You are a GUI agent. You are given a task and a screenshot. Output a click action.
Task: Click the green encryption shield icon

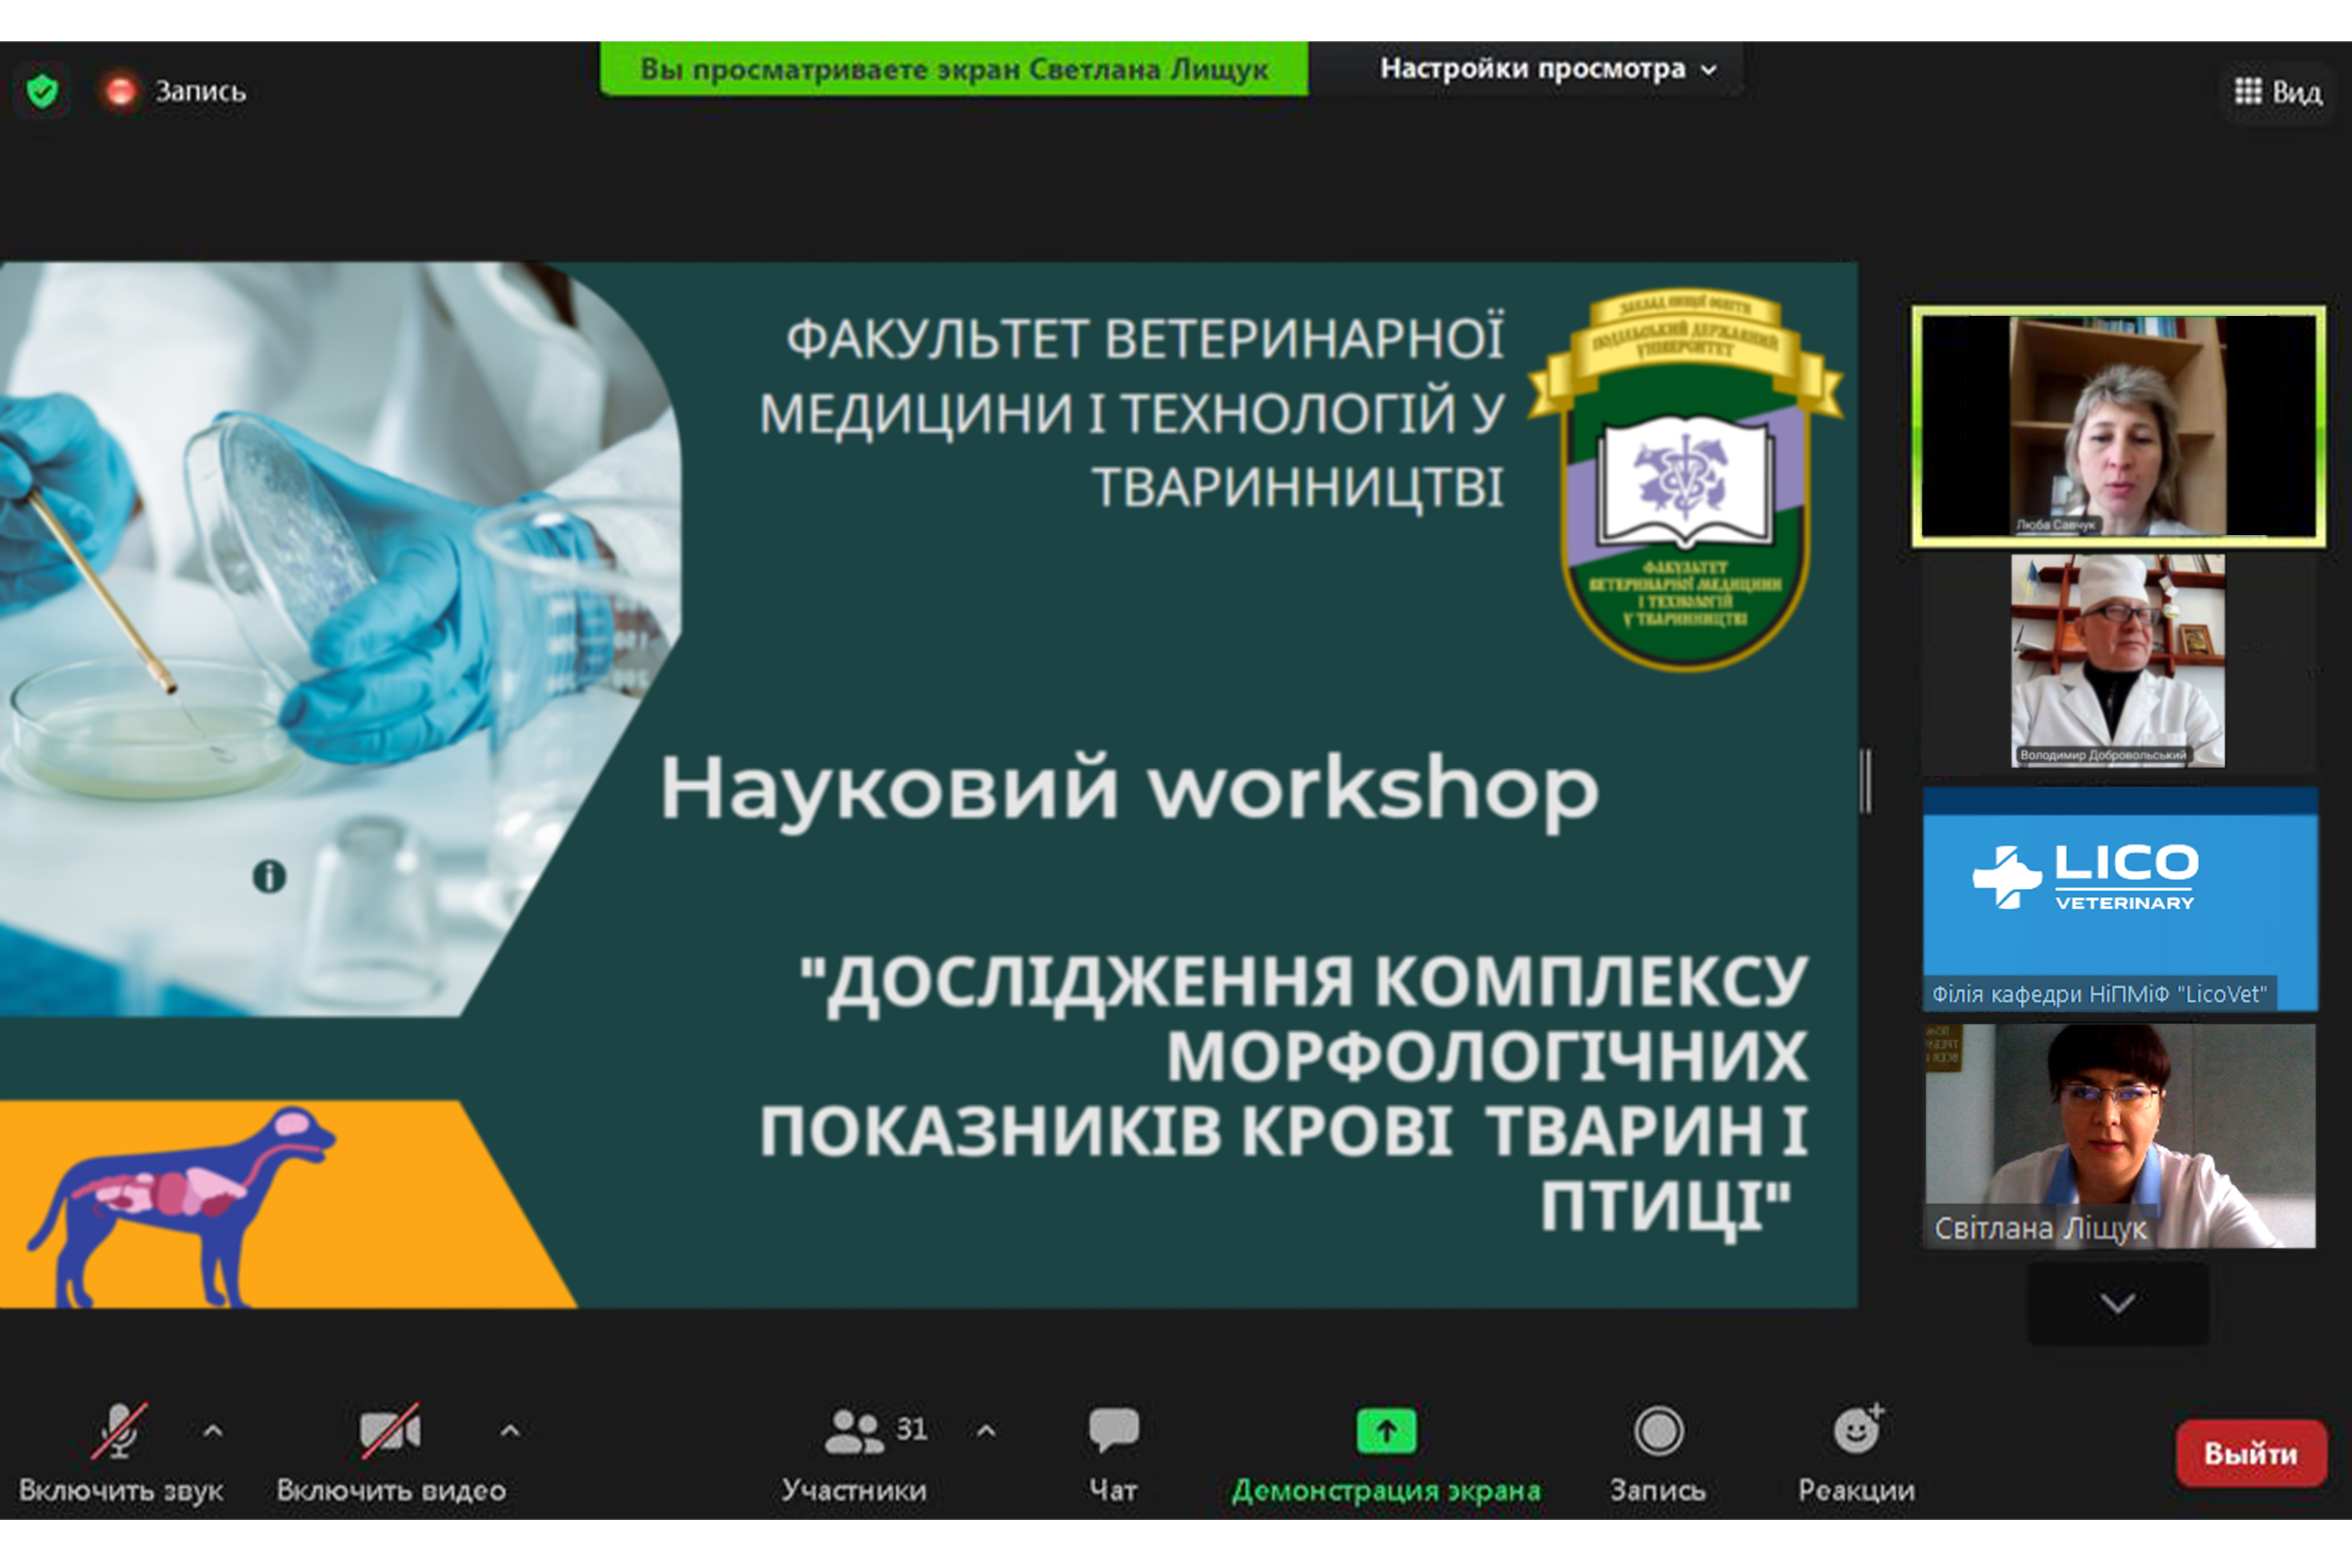42,92
